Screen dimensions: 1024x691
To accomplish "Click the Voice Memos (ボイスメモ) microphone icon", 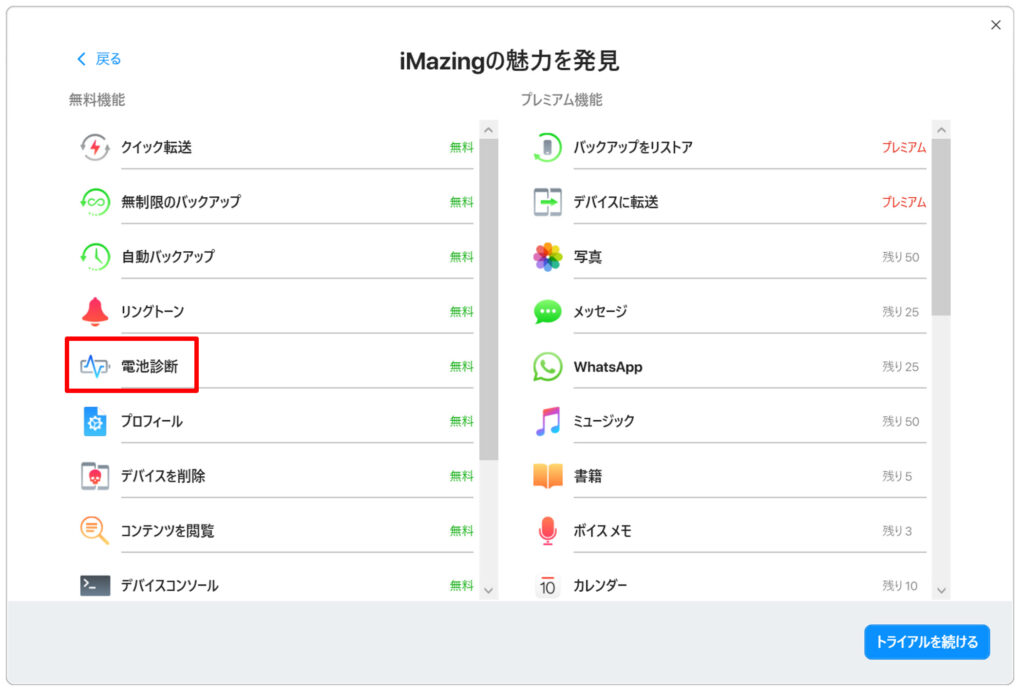I will [547, 530].
